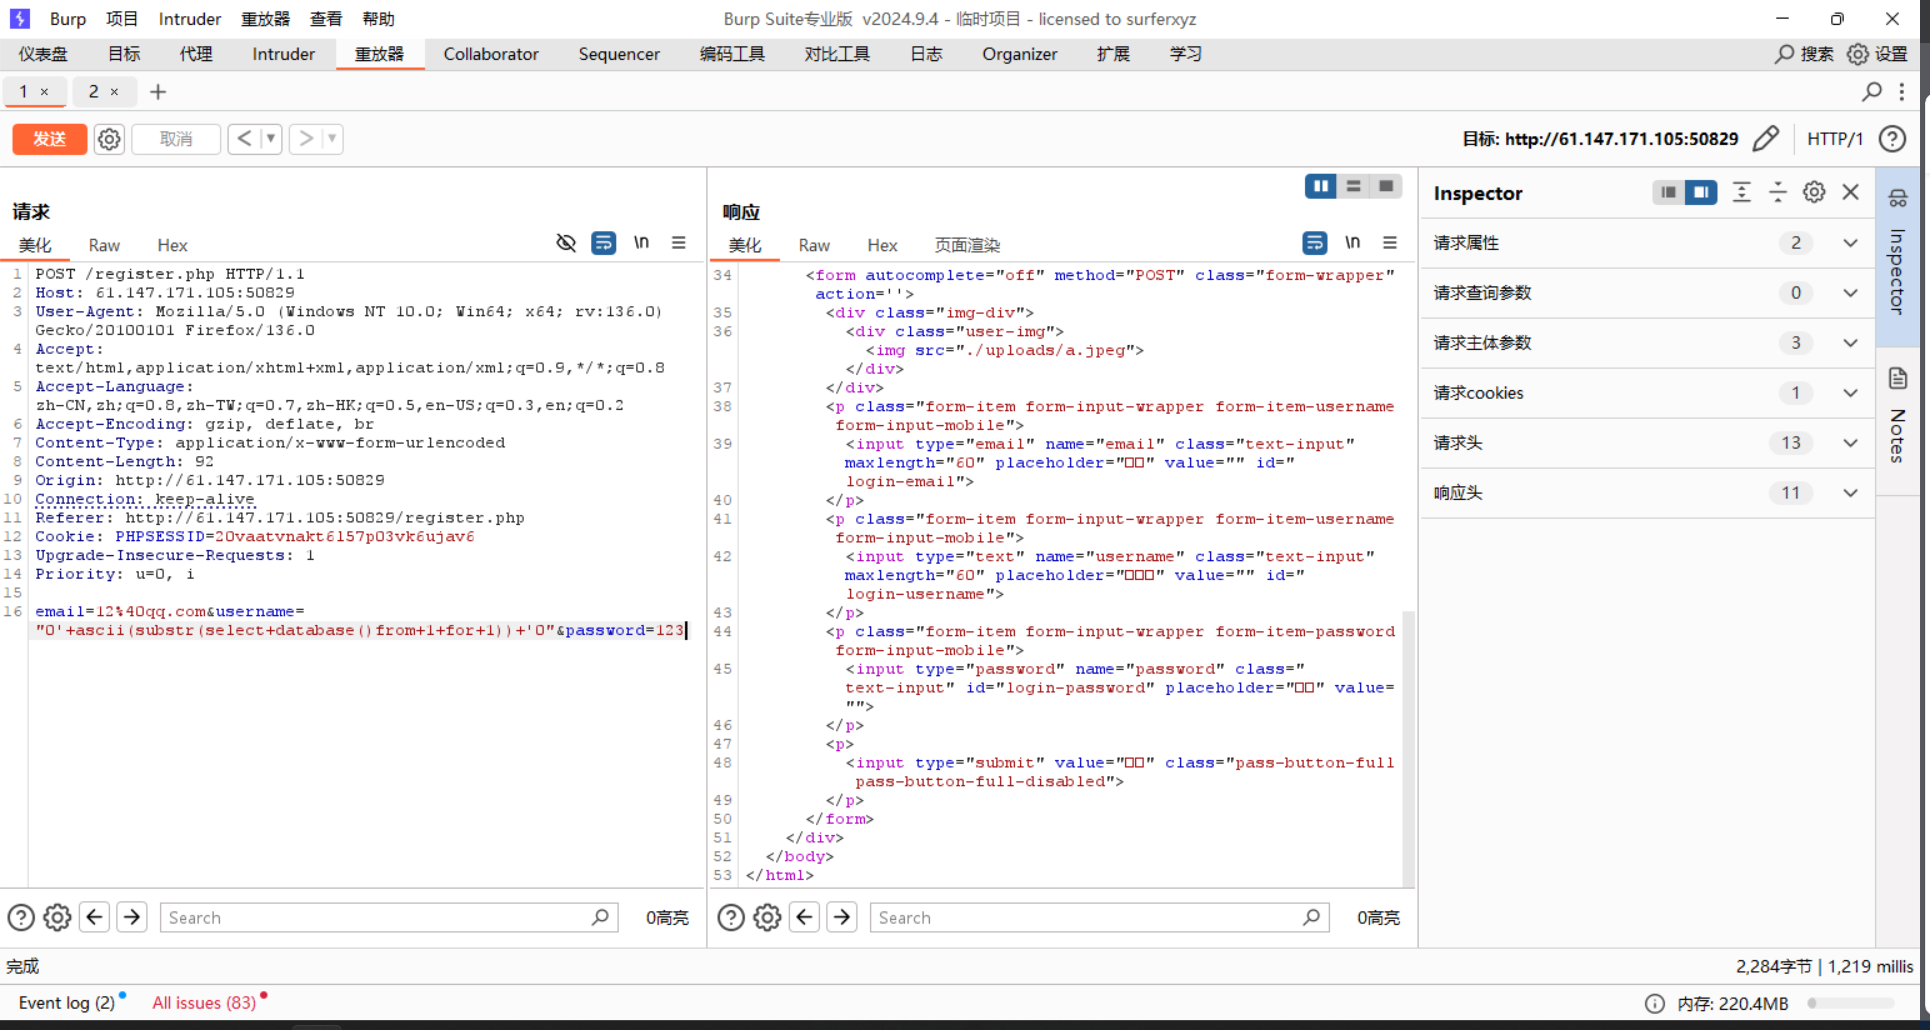Dock Inspector layout left icon
The width and height of the screenshot is (1930, 1030).
coord(1668,192)
